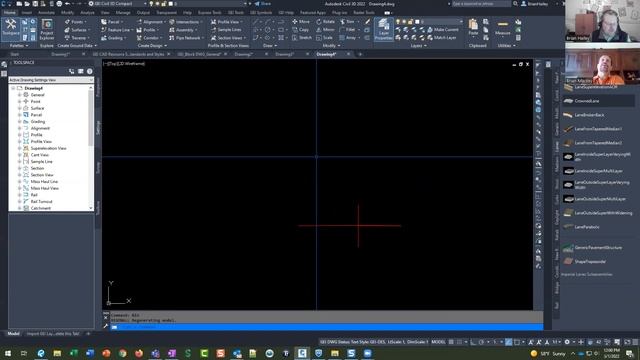Select the layer color swatch in Layers panel
Screen dimensions: 640x360
tap(417, 22)
